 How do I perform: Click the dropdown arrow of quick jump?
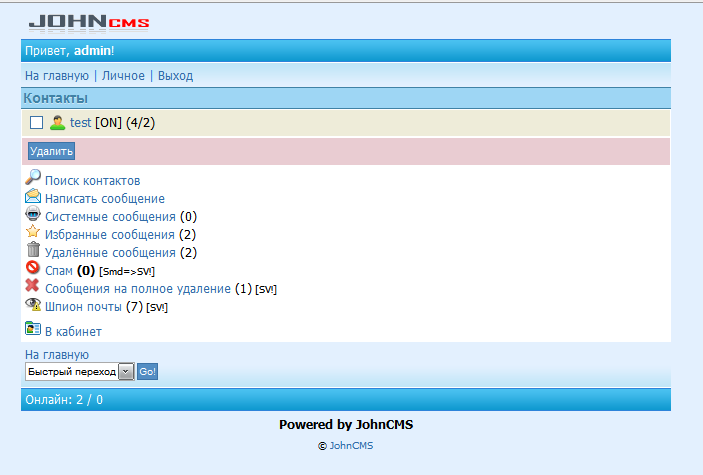coord(126,371)
